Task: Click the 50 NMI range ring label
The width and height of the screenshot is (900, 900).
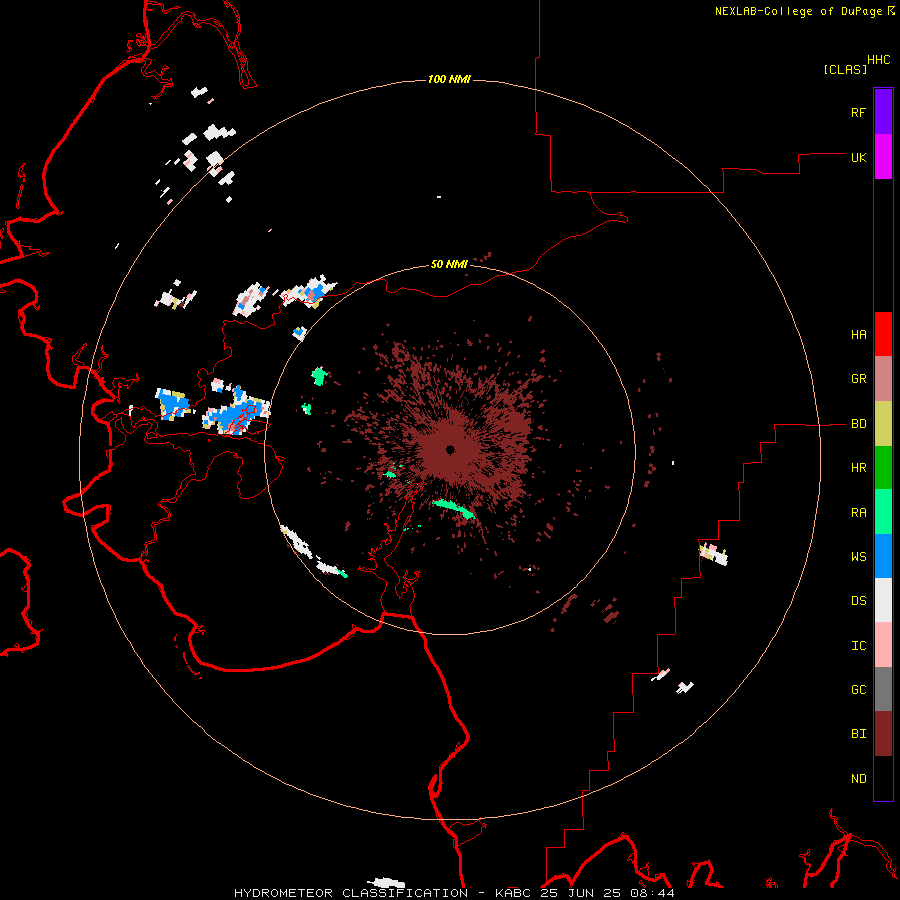Action: click(x=449, y=264)
